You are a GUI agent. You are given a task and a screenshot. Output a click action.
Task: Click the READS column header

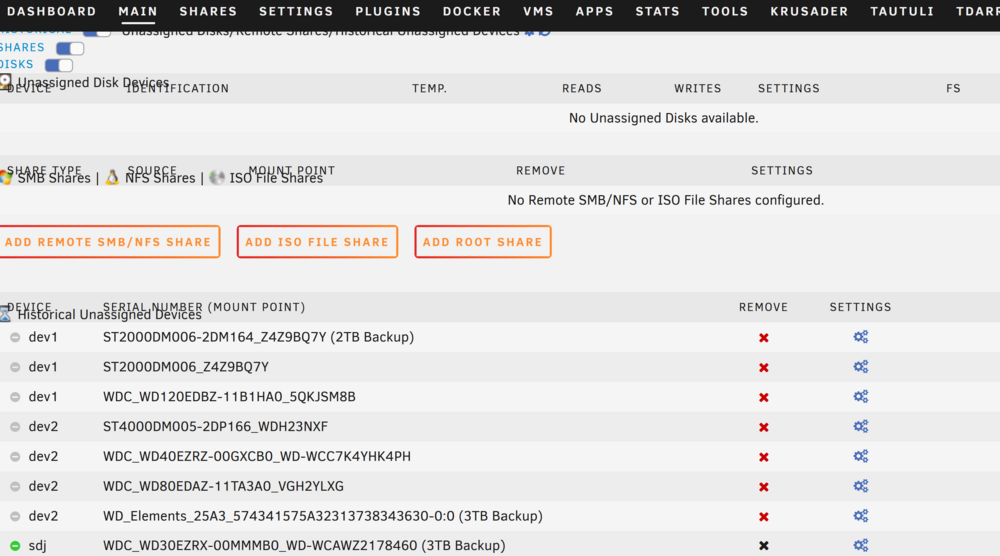coord(582,89)
